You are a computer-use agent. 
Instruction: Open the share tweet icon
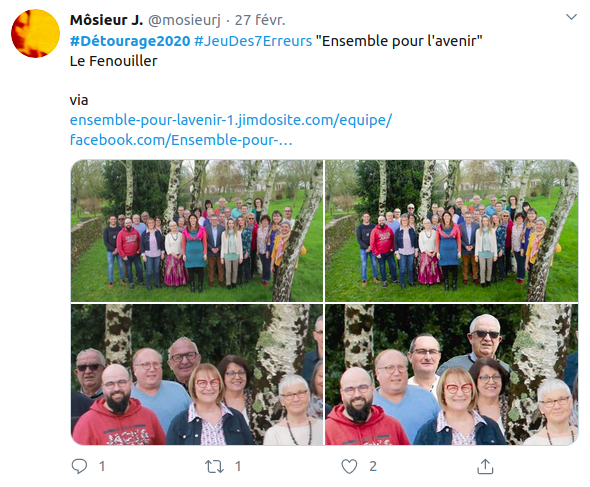click(x=485, y=466)
